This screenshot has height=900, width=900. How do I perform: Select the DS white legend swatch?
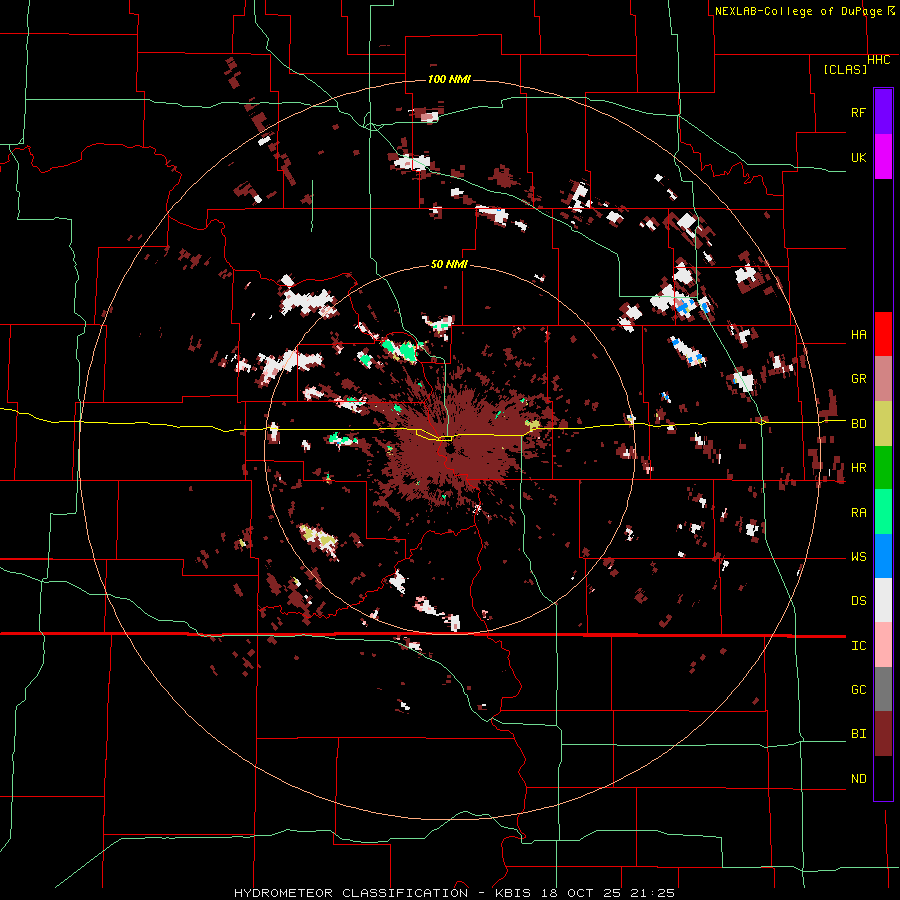(883, 600)
